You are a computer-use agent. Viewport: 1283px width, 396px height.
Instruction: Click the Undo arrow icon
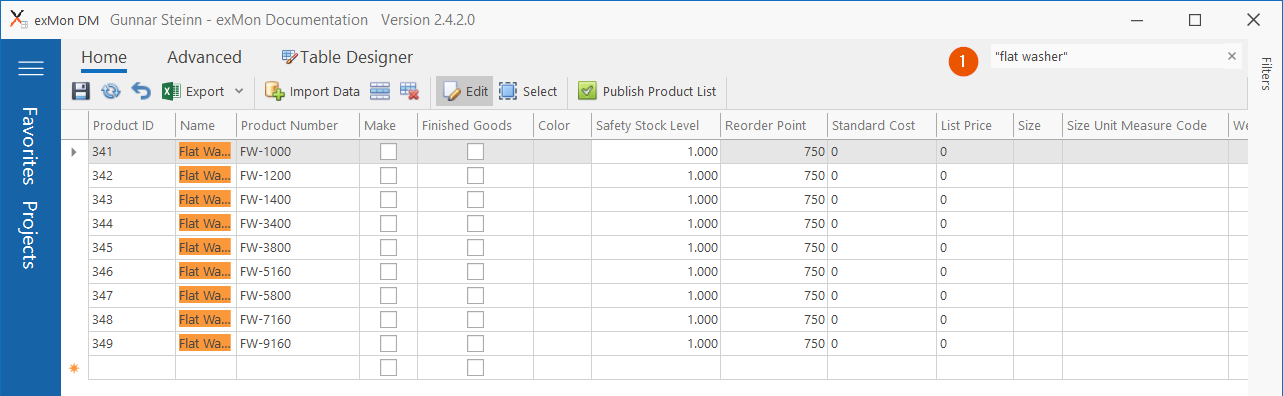pyautogui.click(x=141, y=91)
